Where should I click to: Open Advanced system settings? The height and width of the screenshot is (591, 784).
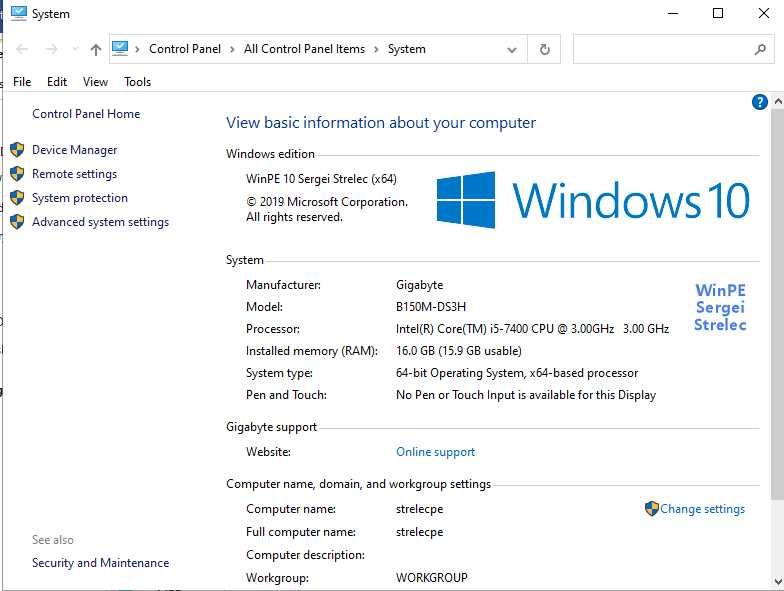click(100, 222)
